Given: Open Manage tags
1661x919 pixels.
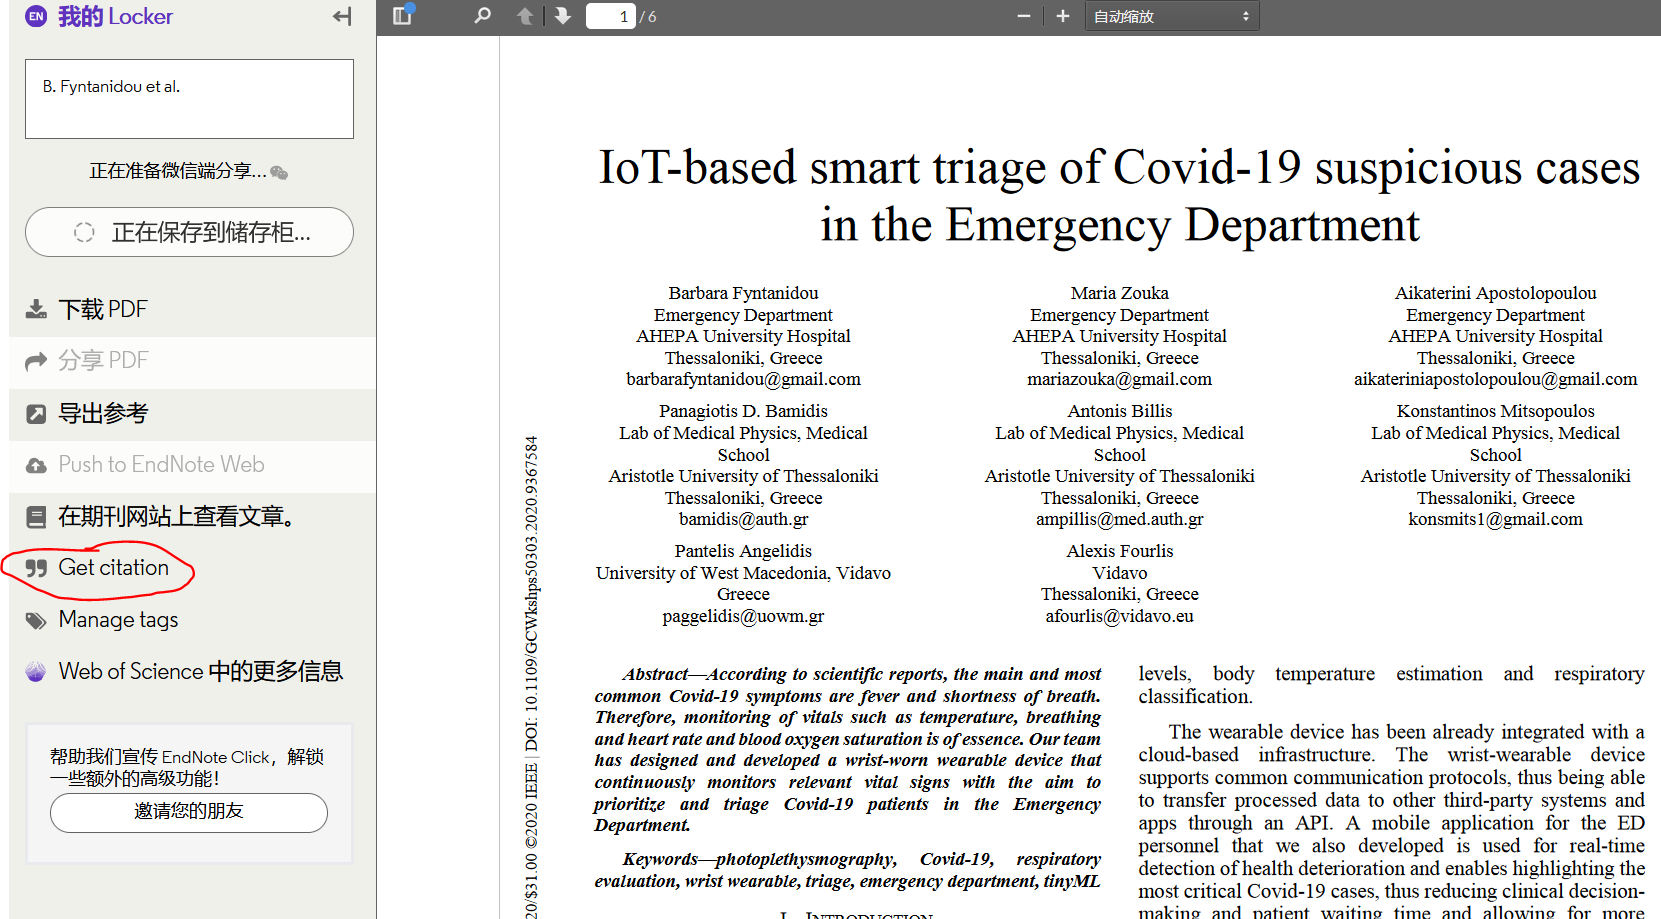Looking at the screenshot, I should [x=118, y=620].
